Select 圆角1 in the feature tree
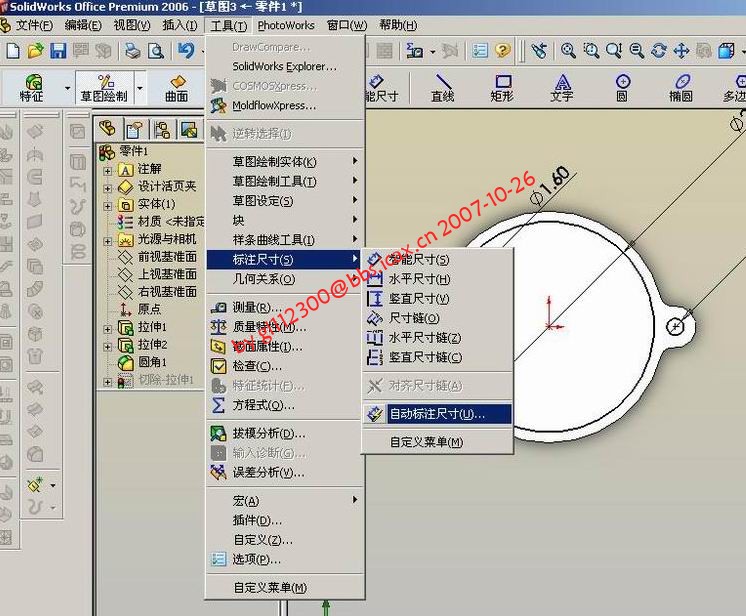Image resolution: width=746 pixels, height=616 pixels. [143, 362]
